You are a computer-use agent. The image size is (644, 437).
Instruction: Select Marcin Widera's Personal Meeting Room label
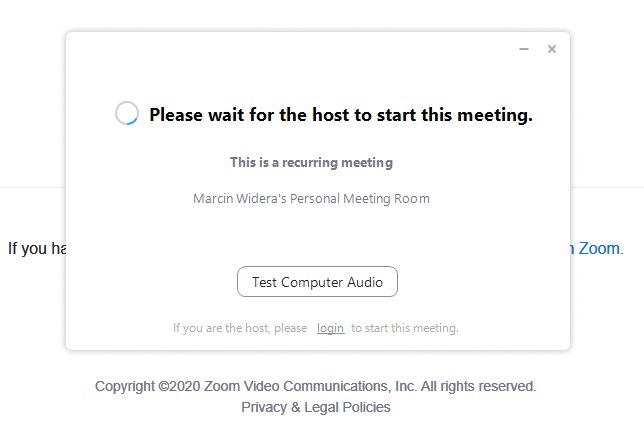point(311,198)
